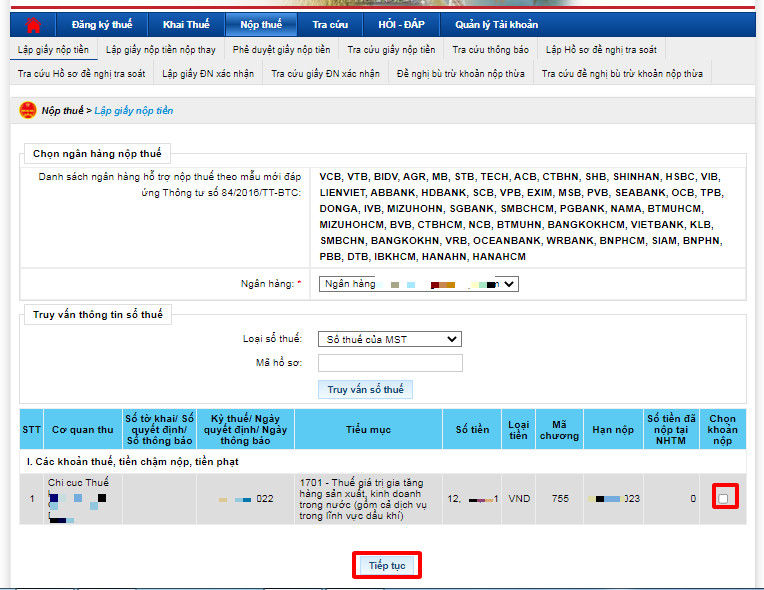The image size is (764, 590).
Task: Open Lập Hồ sơ đề nghị tra soát tab
Action: (x=601, y=50)
